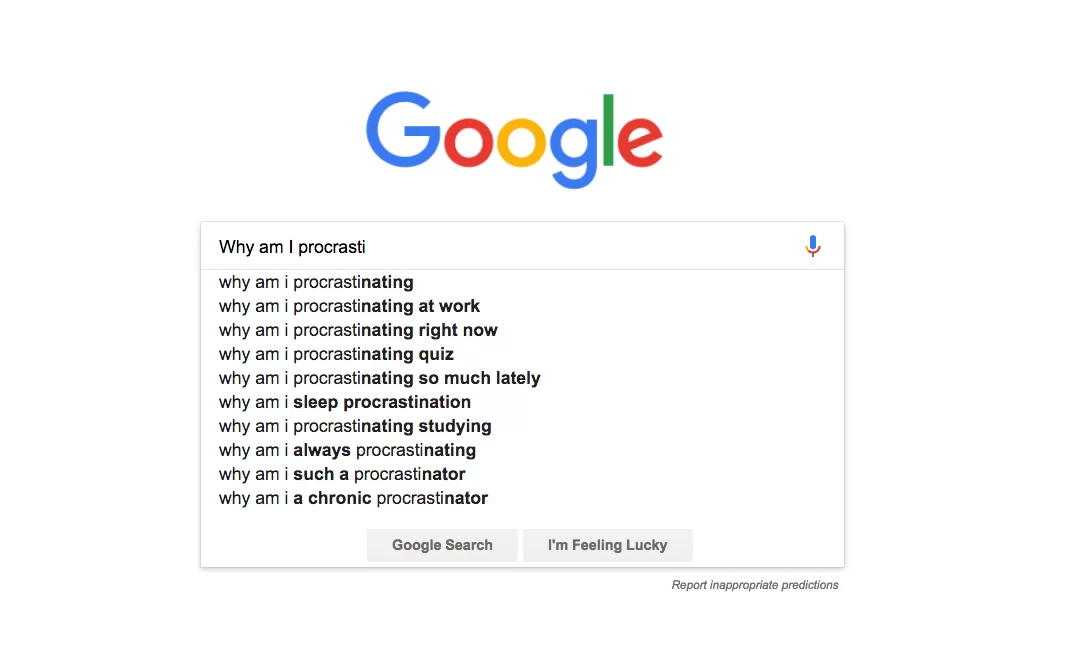Click the text 'Why am I procrasti' in the box
This screenshot has height=661, width=1075.
291,246
